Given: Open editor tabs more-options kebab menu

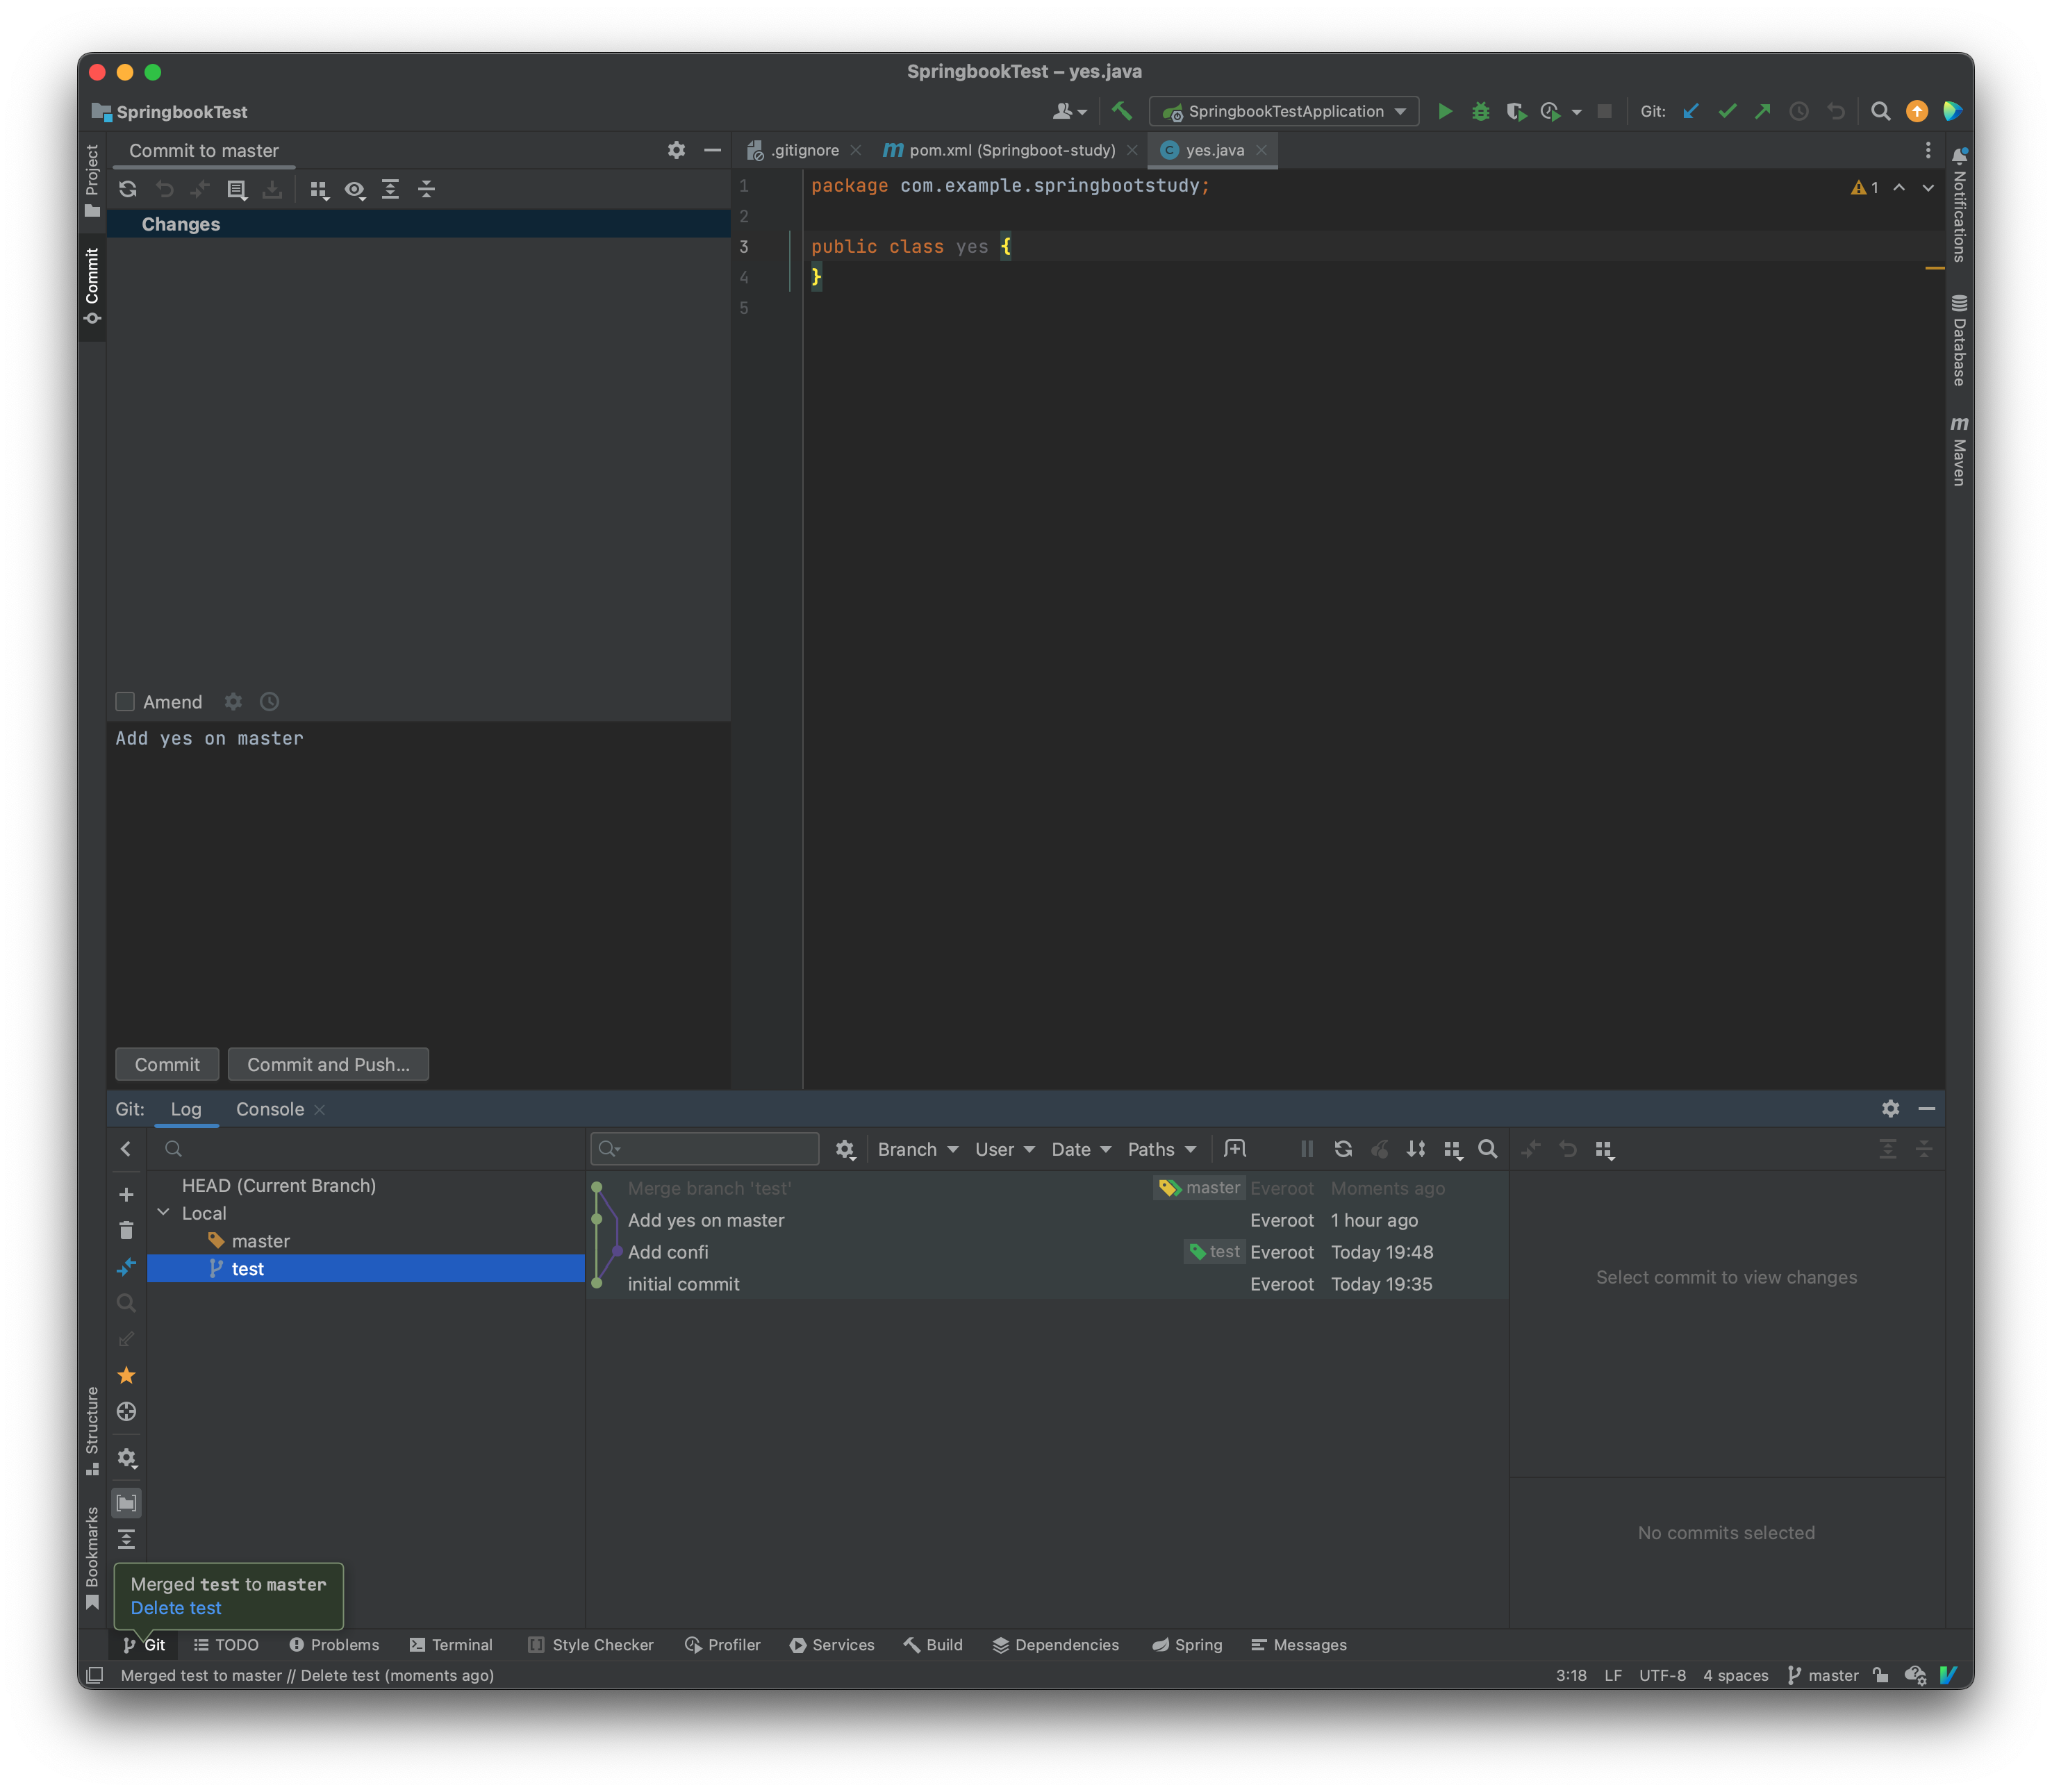Looking at the screenshot, I should click(1928, 150).
